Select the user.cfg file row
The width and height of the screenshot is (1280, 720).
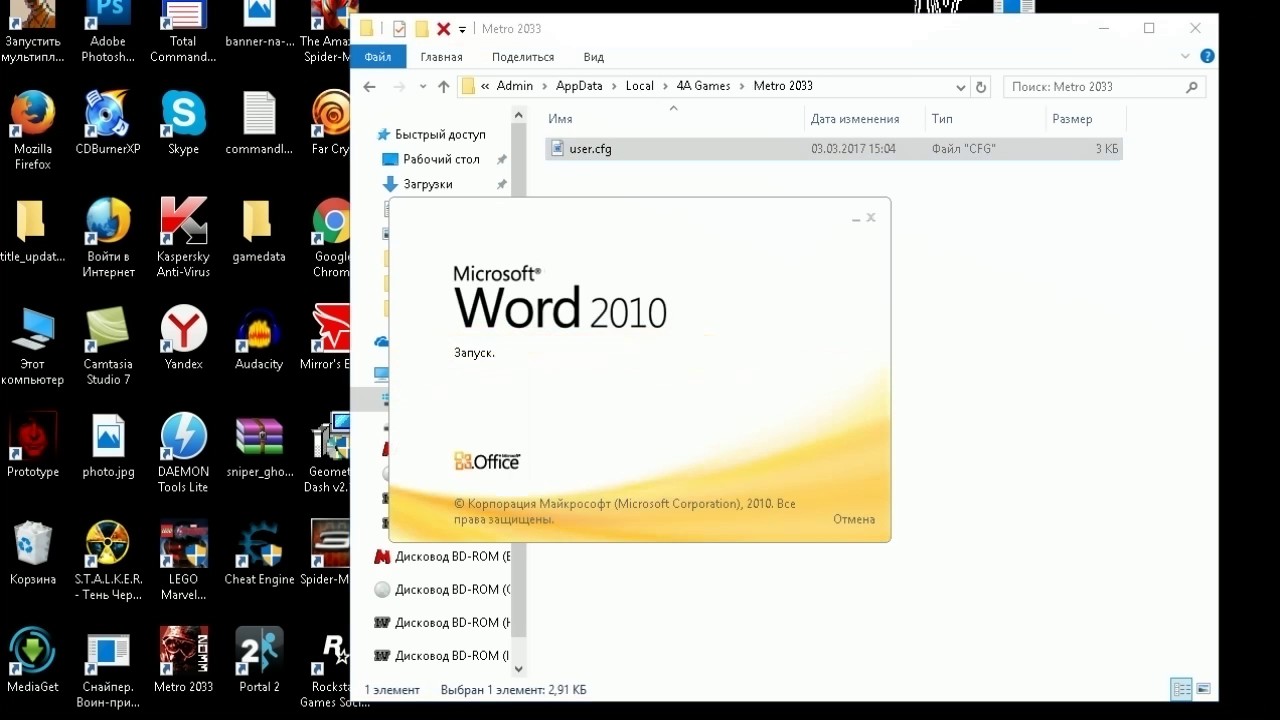click(834, 149)
